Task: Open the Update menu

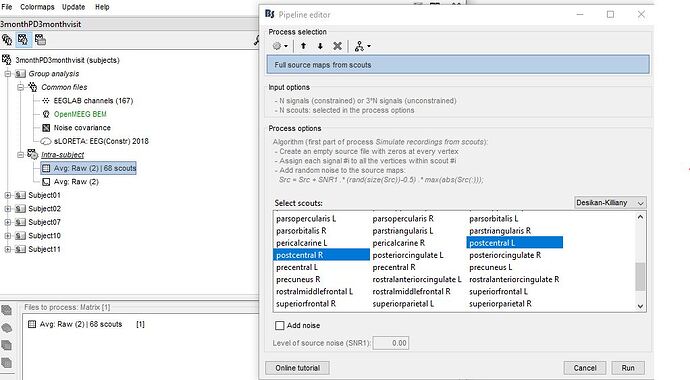Action: (x=73, y=7)
